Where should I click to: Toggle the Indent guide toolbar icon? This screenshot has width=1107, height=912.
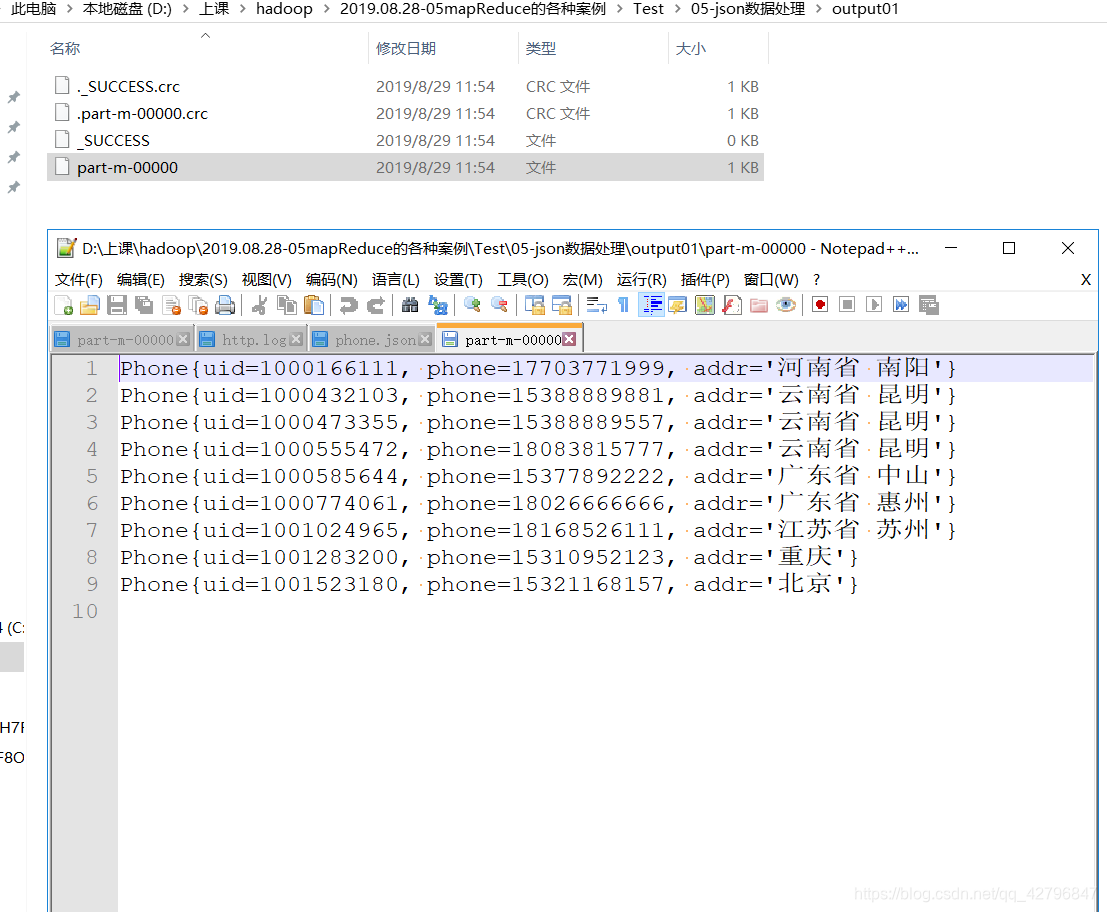[x=651, y=306]
